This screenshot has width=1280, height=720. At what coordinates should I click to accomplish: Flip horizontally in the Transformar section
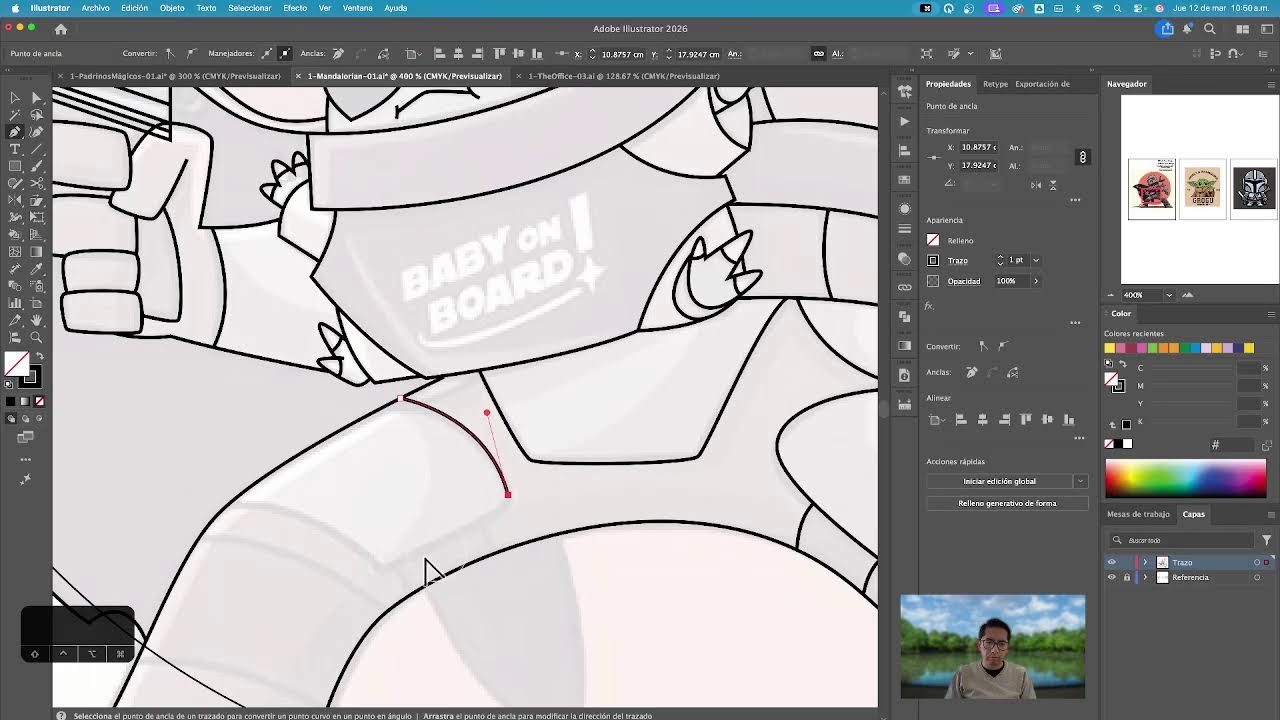1036,185
